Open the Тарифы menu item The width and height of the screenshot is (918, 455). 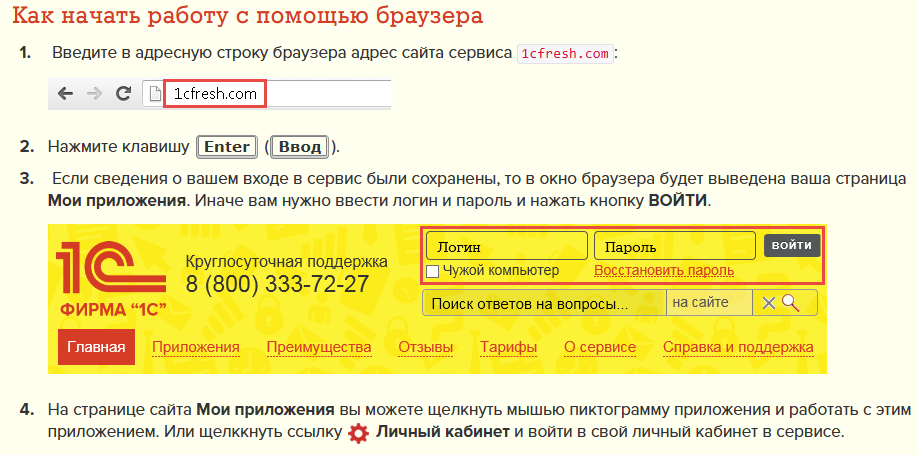[509, 347]
